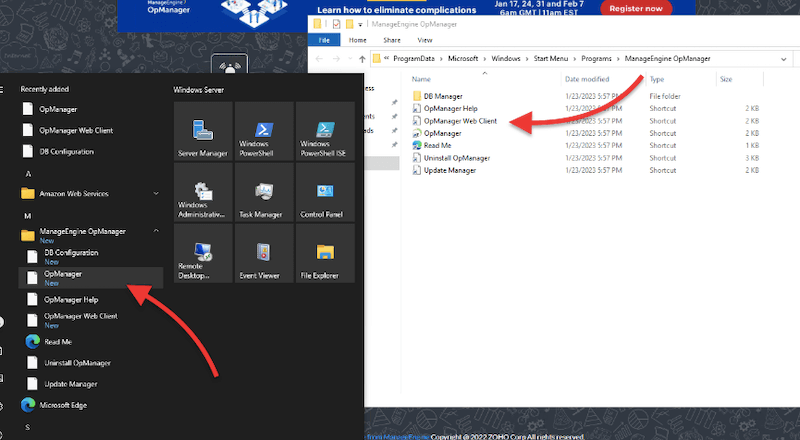Switch to the Share ribbon tab
Viewport: 800px width, 440px height.
[x=392, y=40]
